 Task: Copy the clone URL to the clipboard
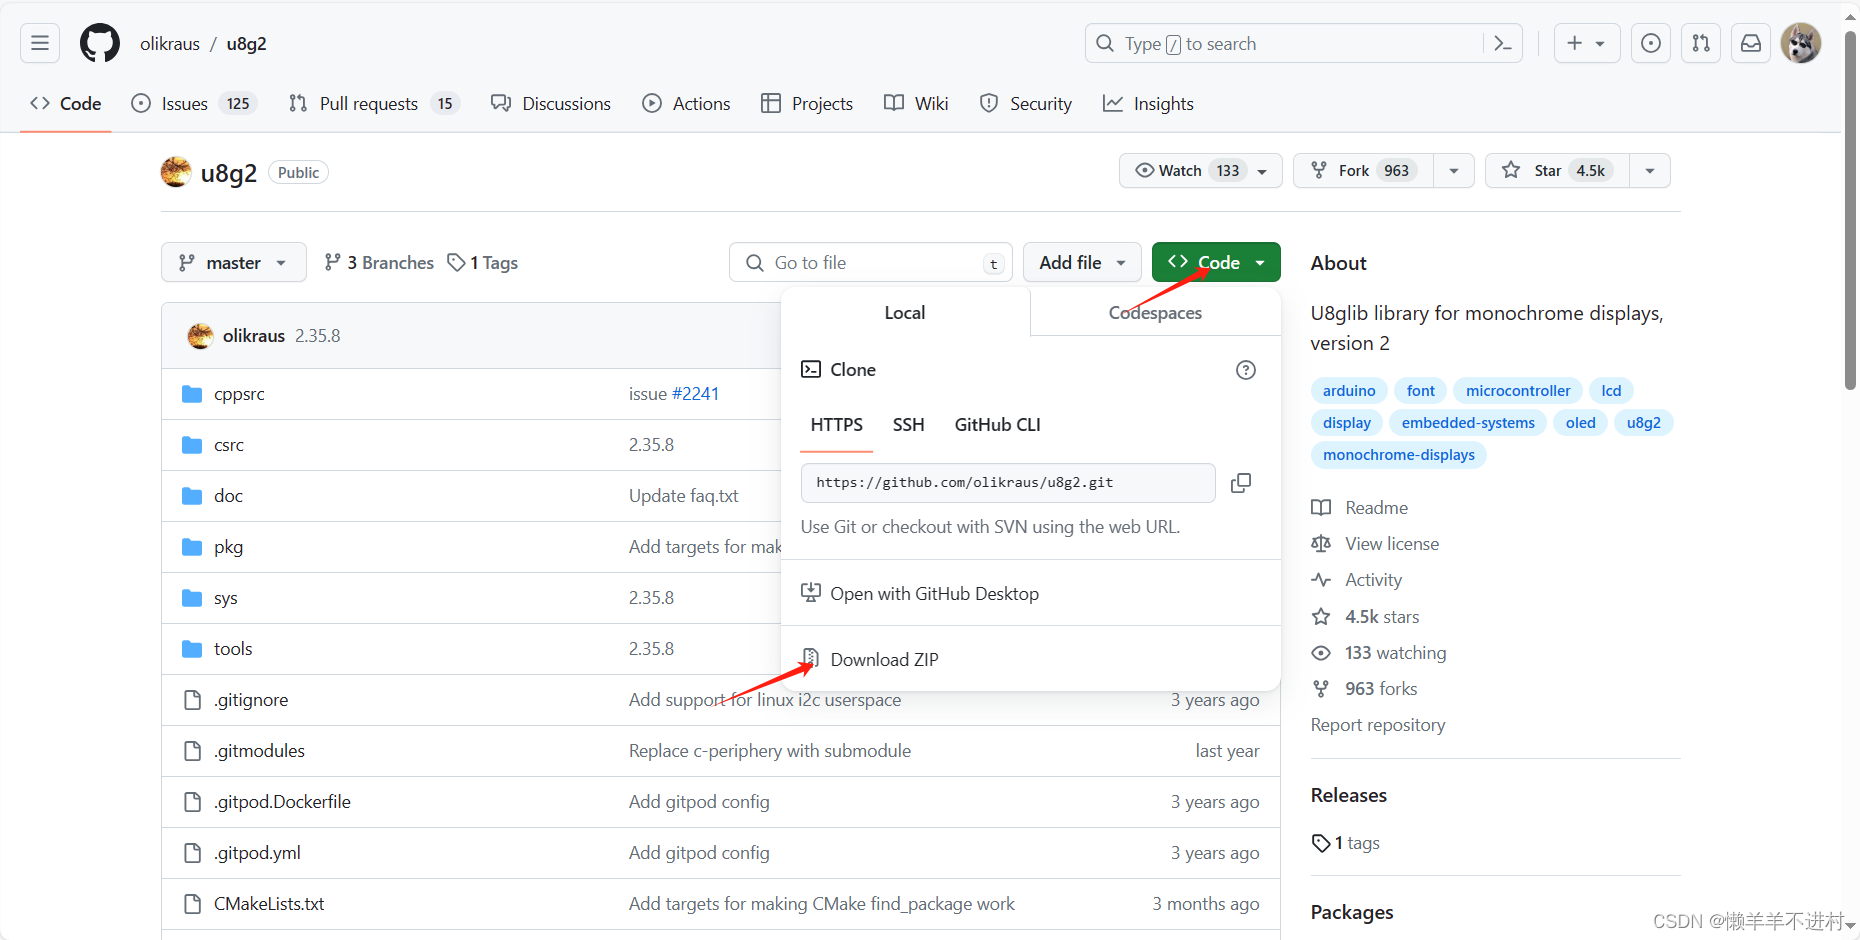(x=1241, y=483)
